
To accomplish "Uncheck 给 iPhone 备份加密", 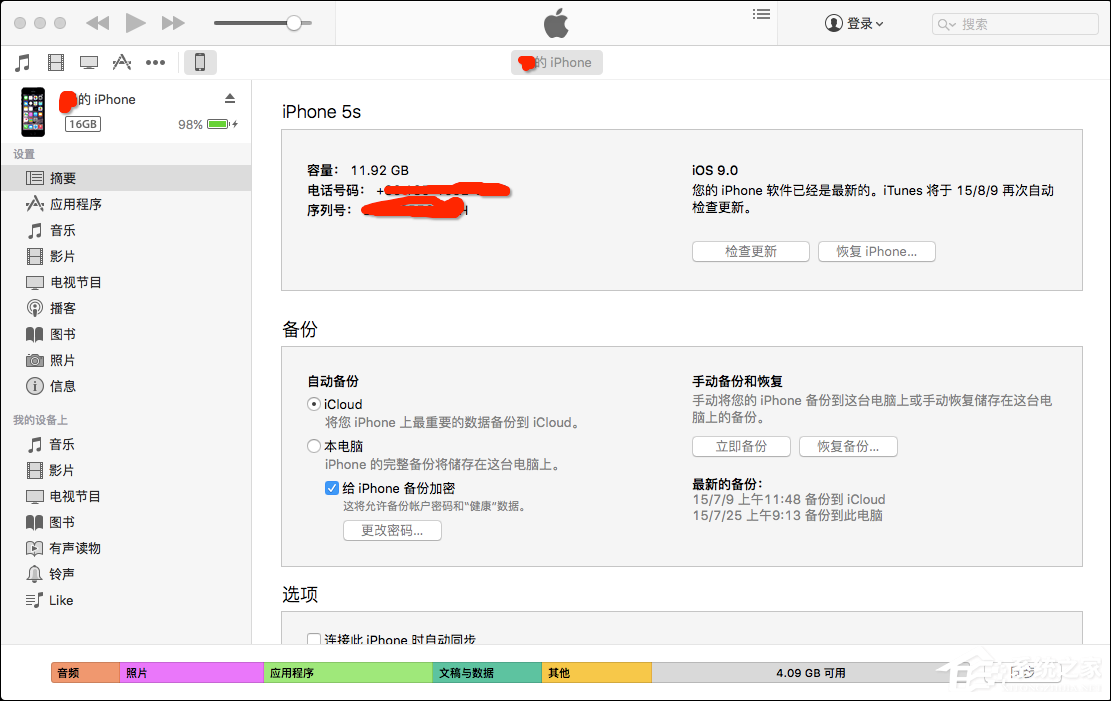I will [x=331, y=488].
